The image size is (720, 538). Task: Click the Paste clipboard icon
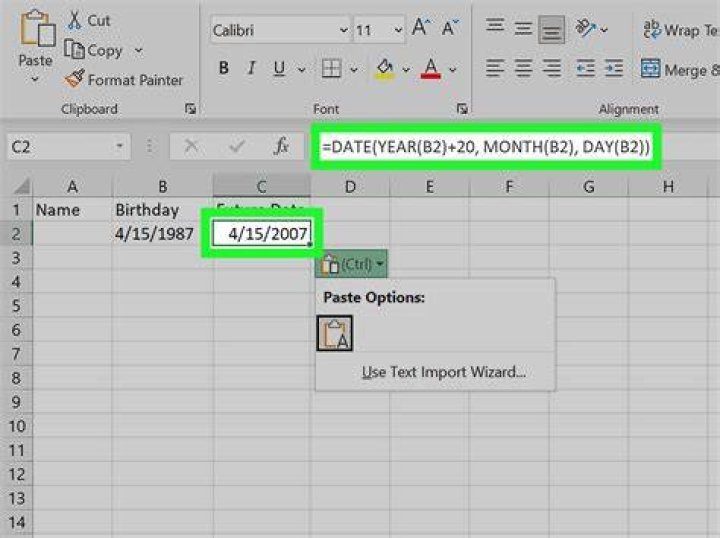point(38,28)
